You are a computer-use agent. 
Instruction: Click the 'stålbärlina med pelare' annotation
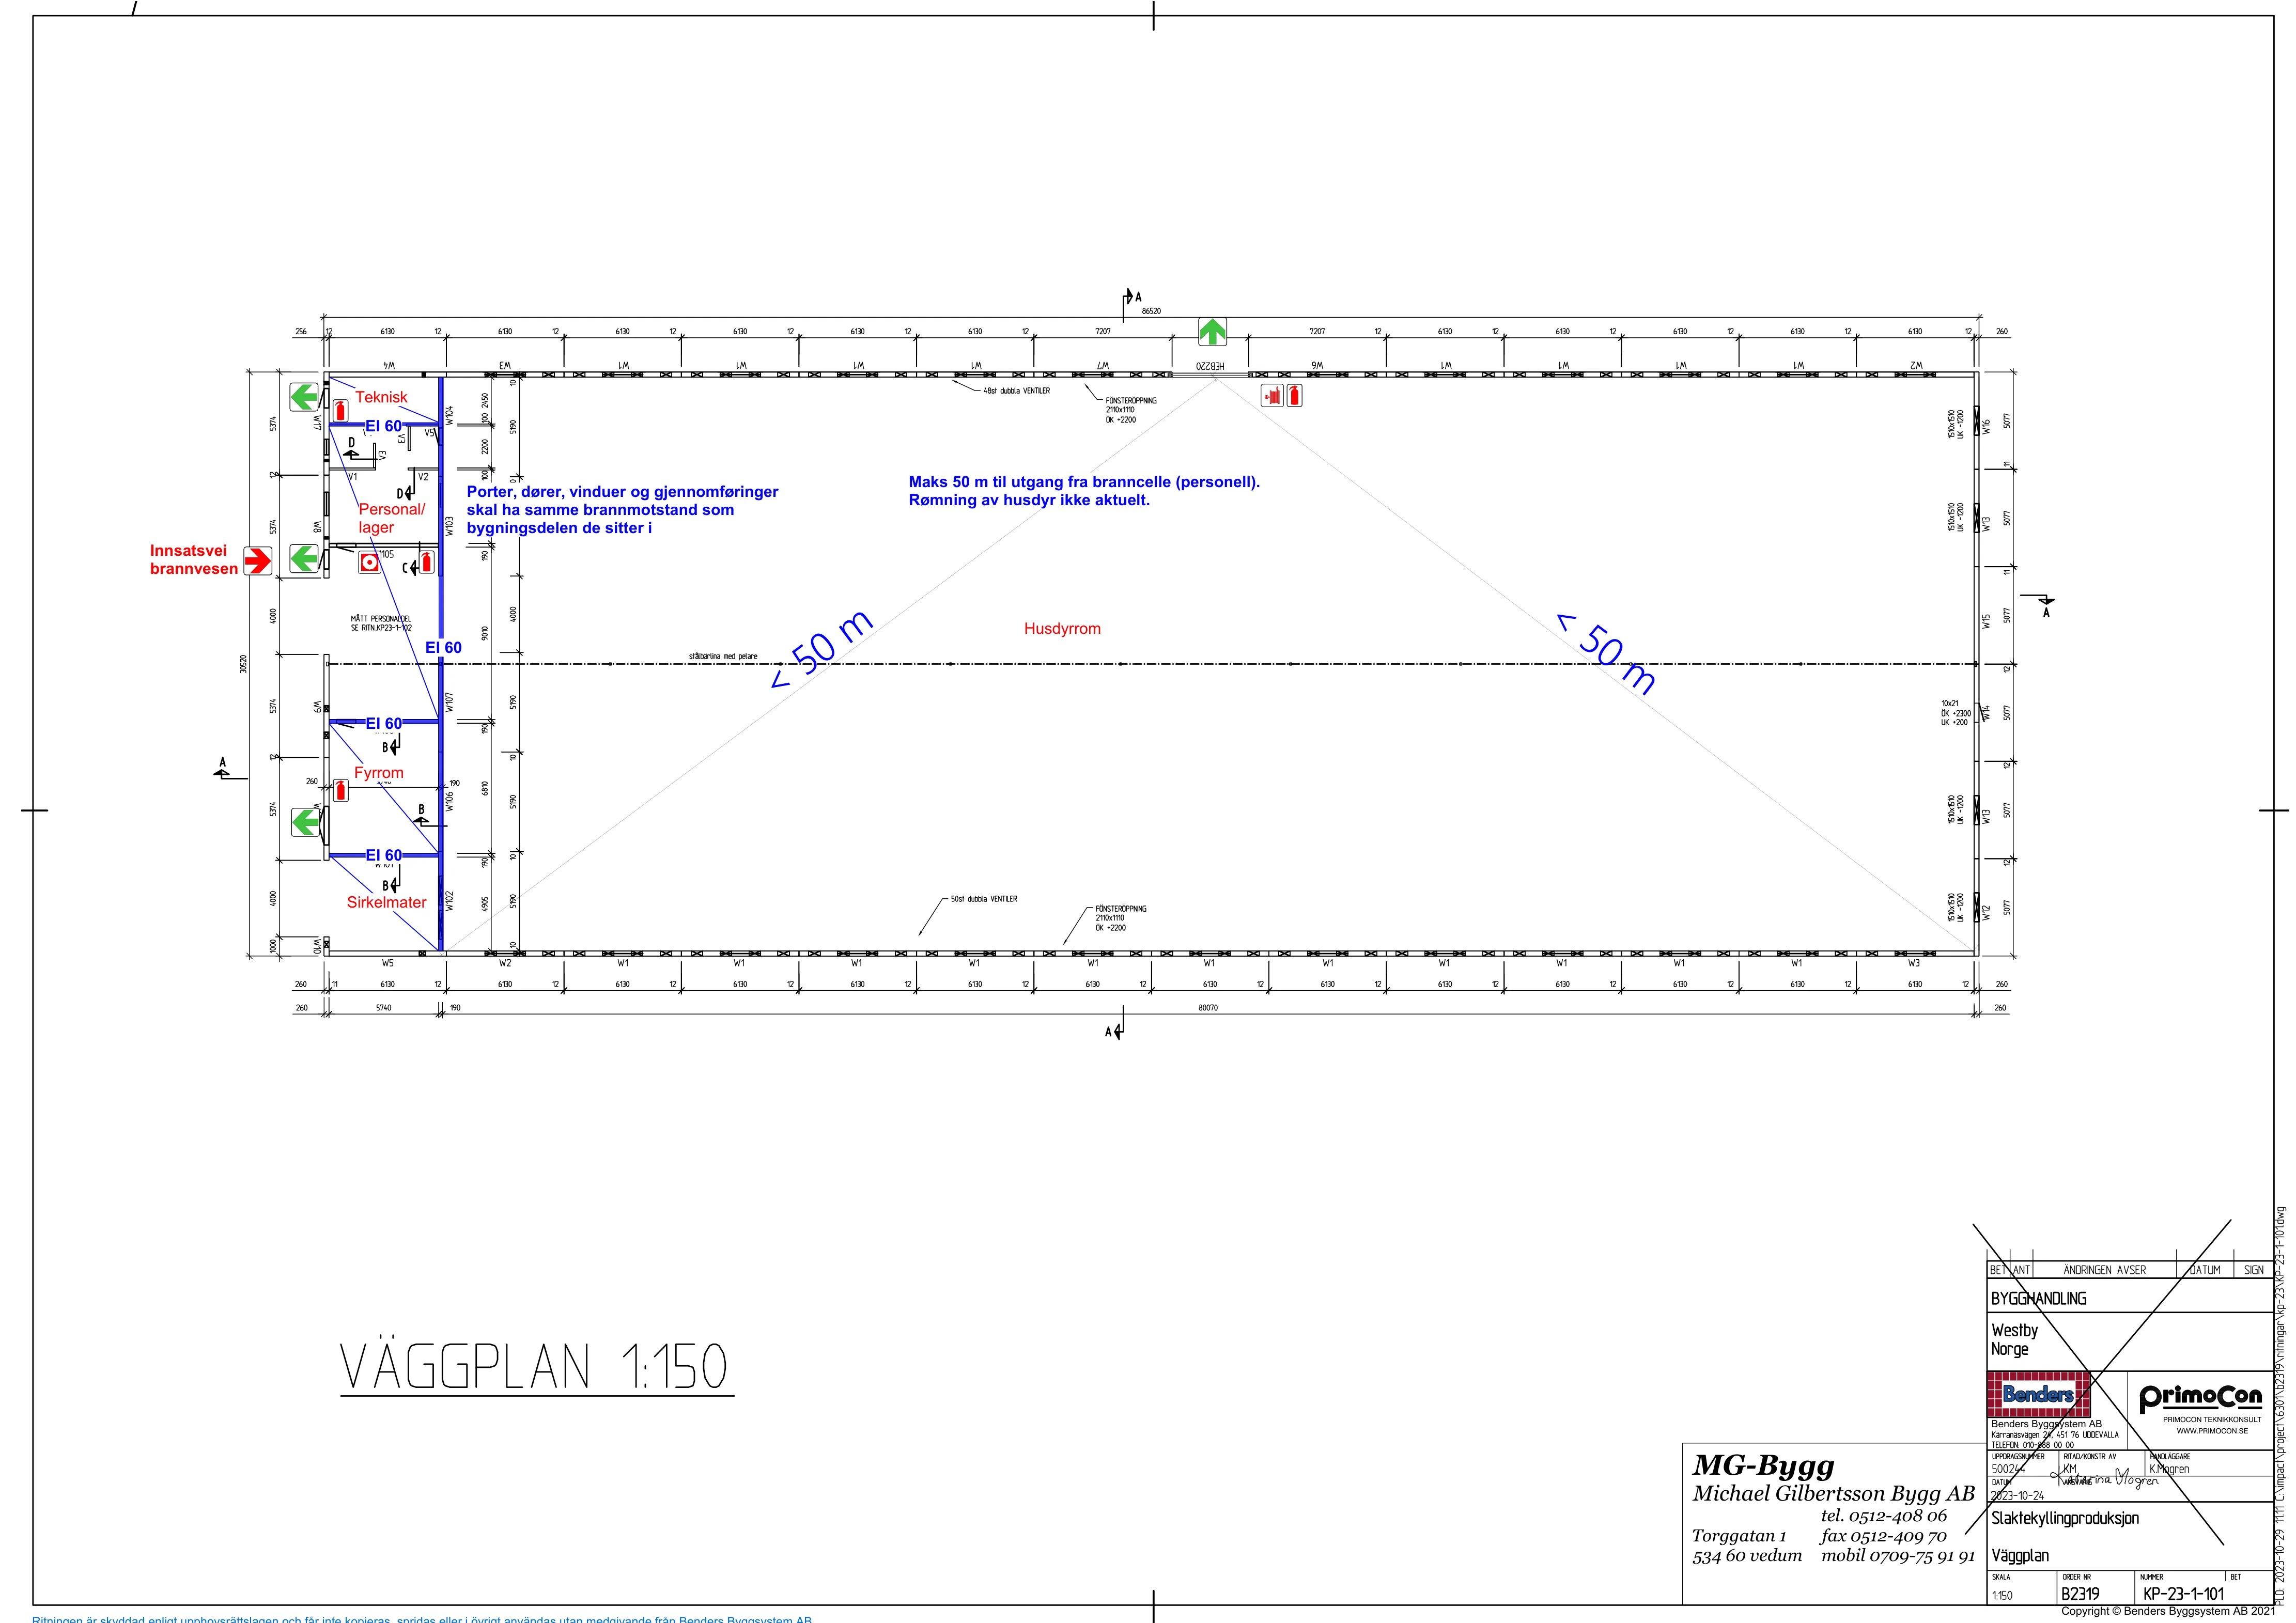723,657
